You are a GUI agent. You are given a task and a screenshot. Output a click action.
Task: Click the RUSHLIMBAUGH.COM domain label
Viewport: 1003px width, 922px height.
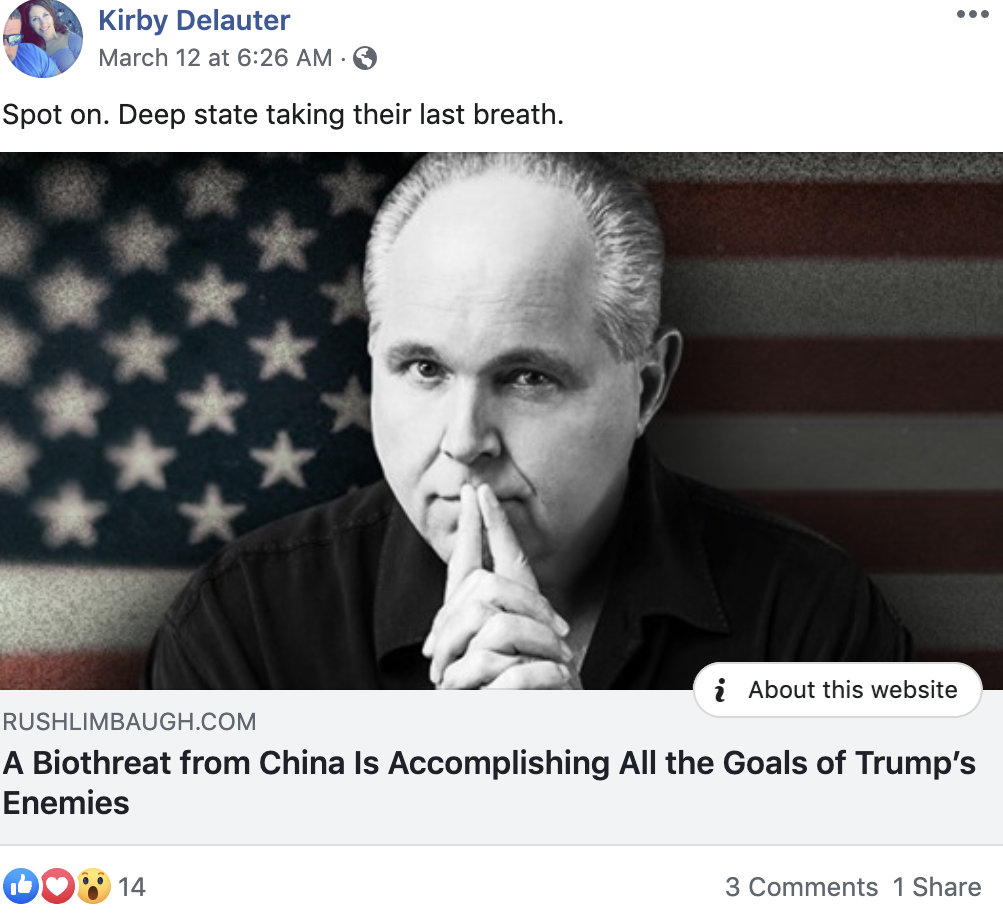(130, 721)
